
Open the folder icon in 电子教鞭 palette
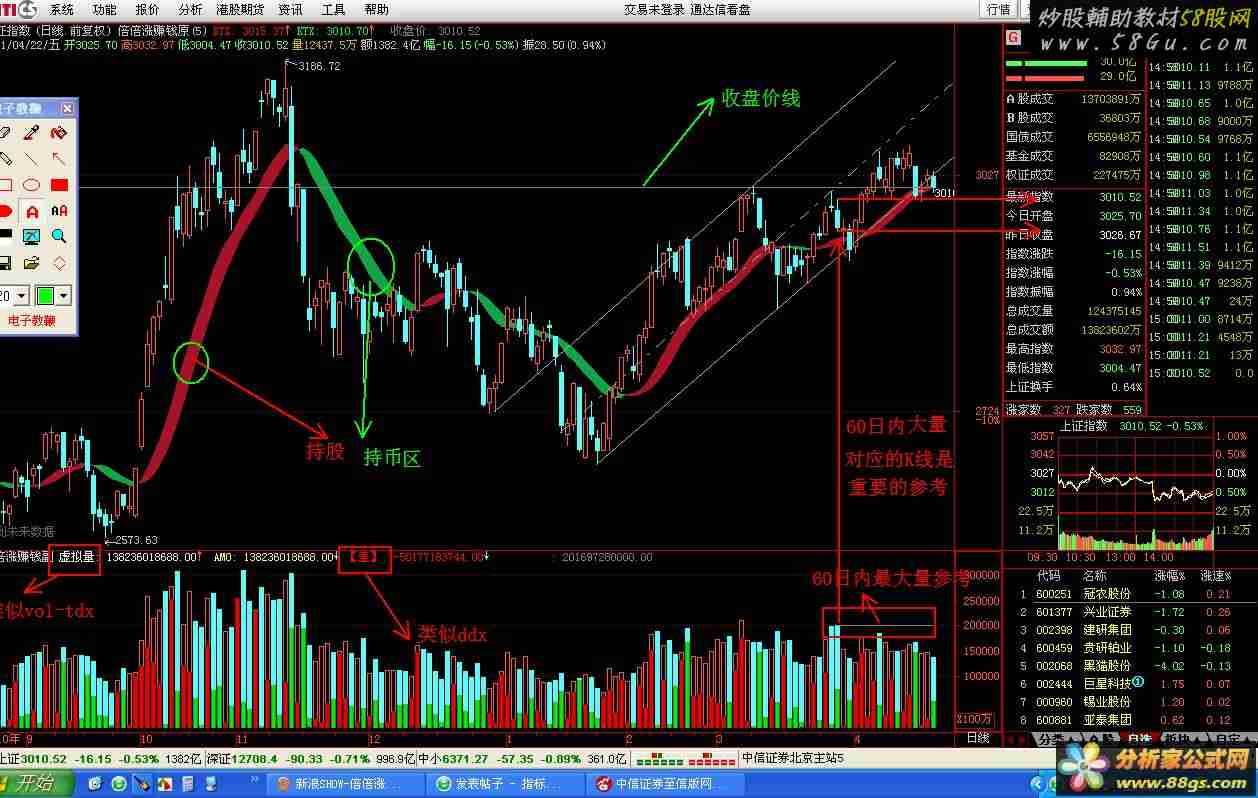pyautogui.click(x=32, y=263)
